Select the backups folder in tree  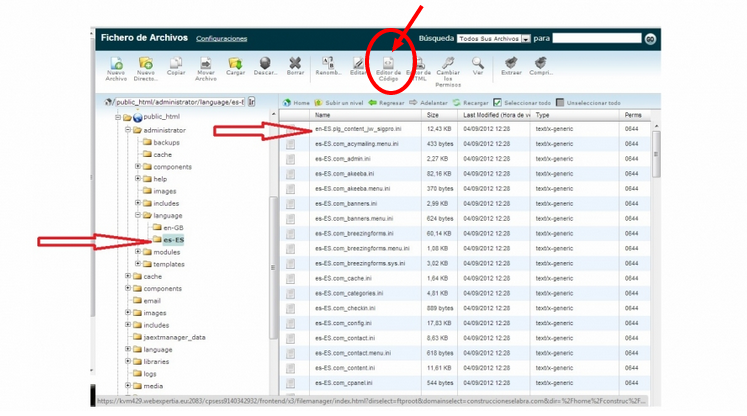click(x=166, y=142)
